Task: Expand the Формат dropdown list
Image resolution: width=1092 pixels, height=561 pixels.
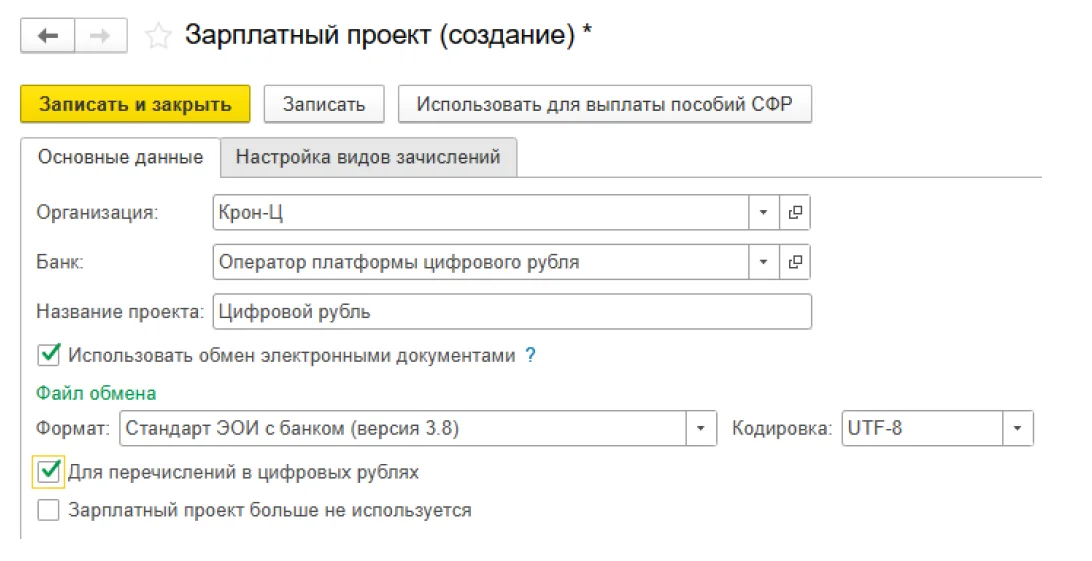Action: click(x=701, y=429)
